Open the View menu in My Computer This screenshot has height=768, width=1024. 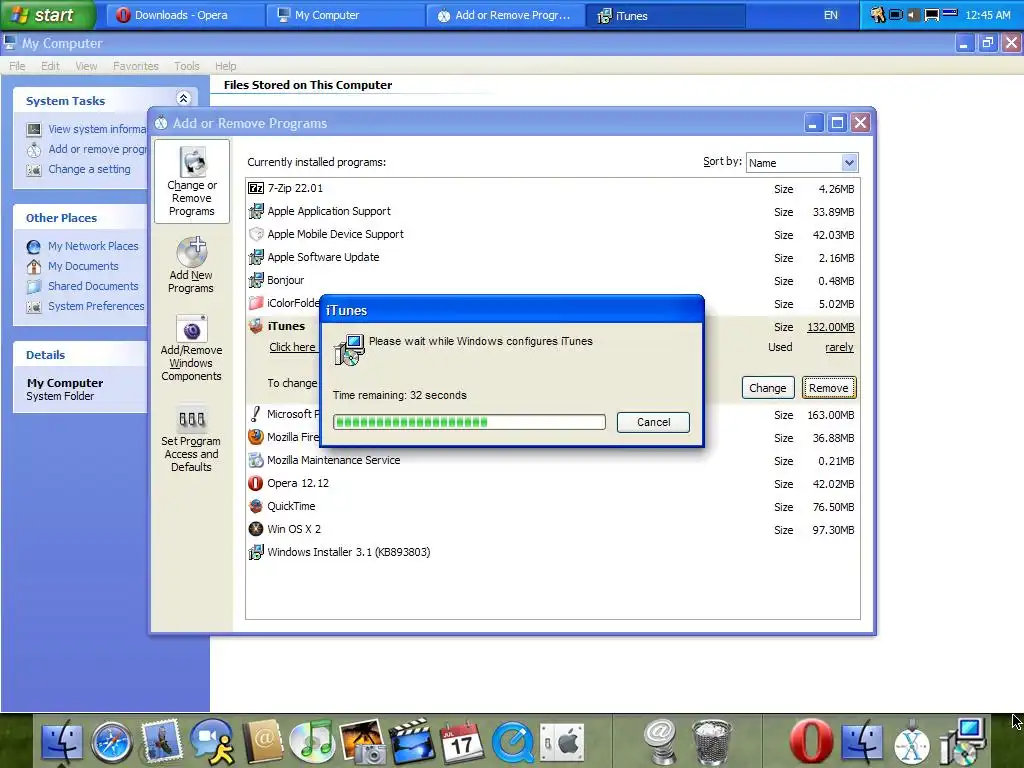(x=86, y=66)
